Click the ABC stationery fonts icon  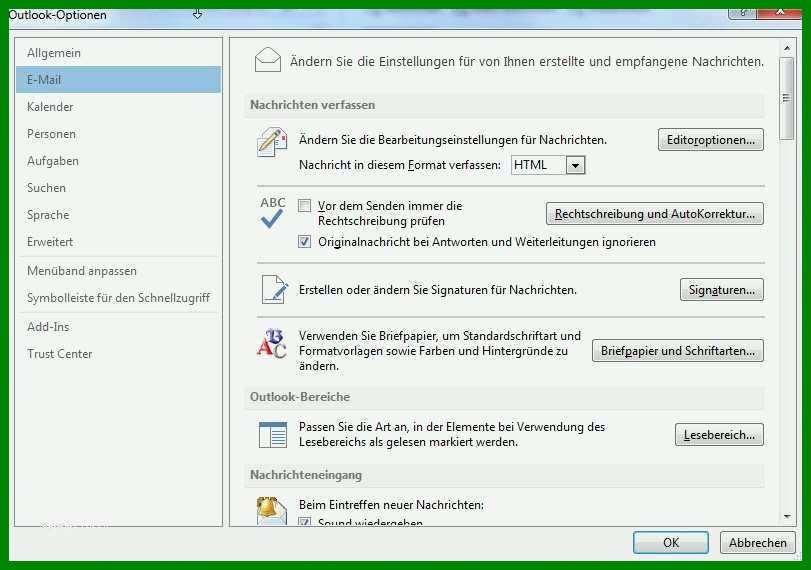272,344
